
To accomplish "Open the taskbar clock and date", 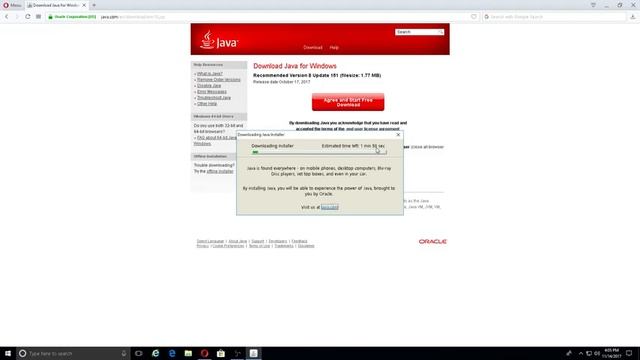I will tap(612, 353).
